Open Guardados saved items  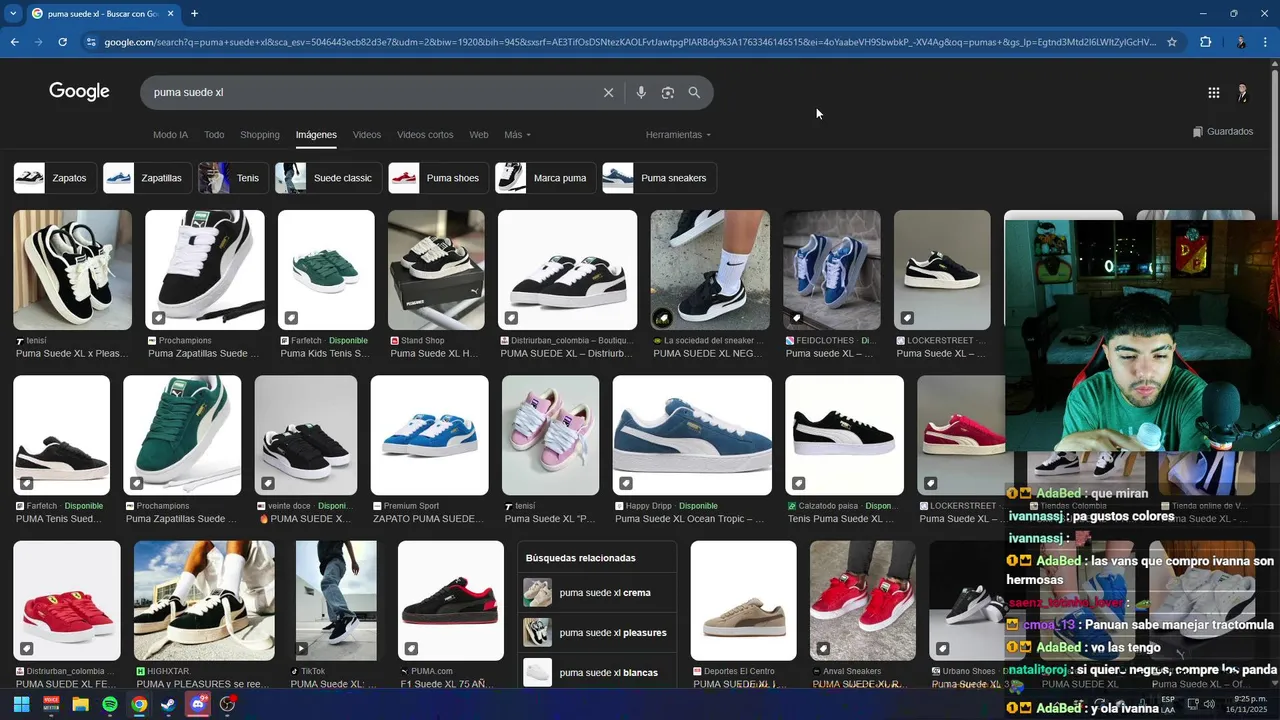[1223, 132]
